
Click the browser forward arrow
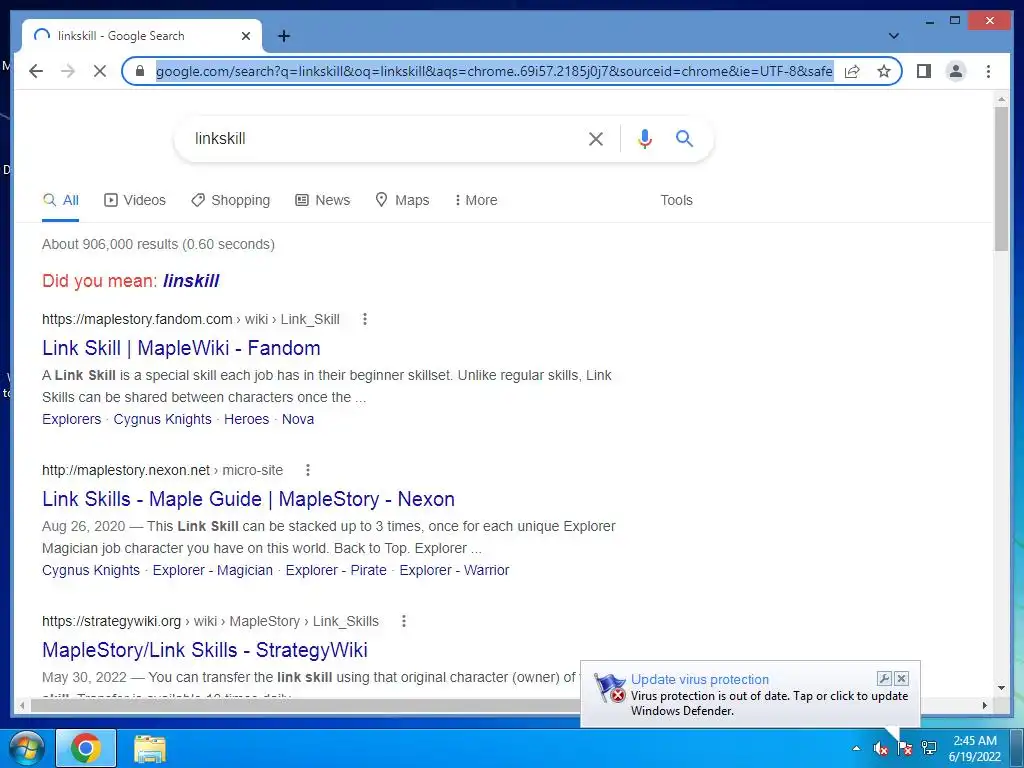(x=68, y=71)
